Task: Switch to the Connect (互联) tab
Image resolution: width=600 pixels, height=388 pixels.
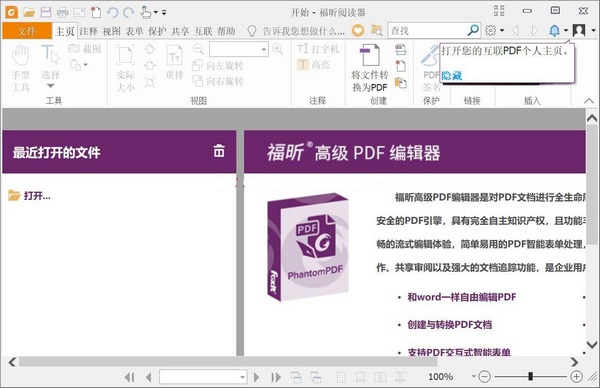Action: click(x=203, y=31)
